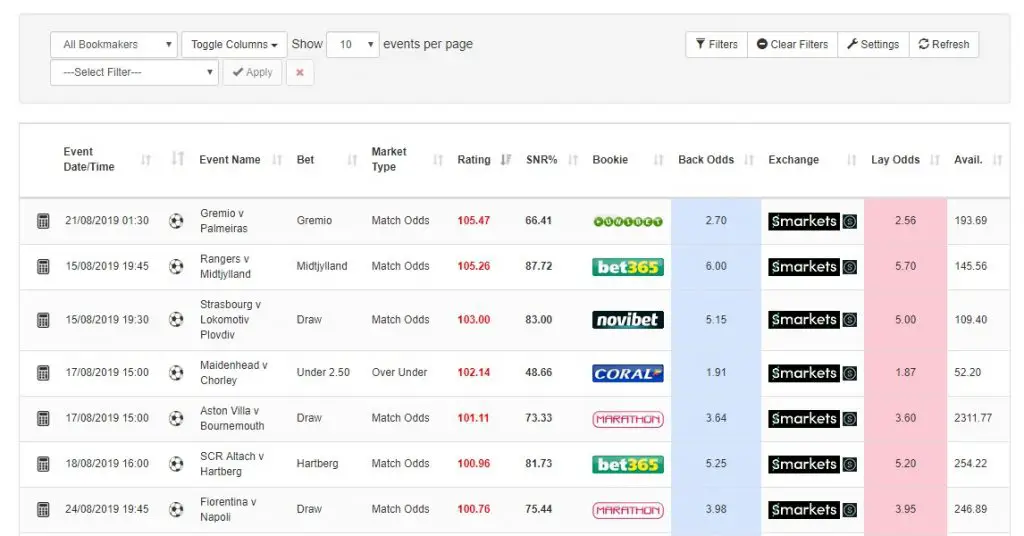Select Under 2.50 bet cell

(x=323, y=372)
